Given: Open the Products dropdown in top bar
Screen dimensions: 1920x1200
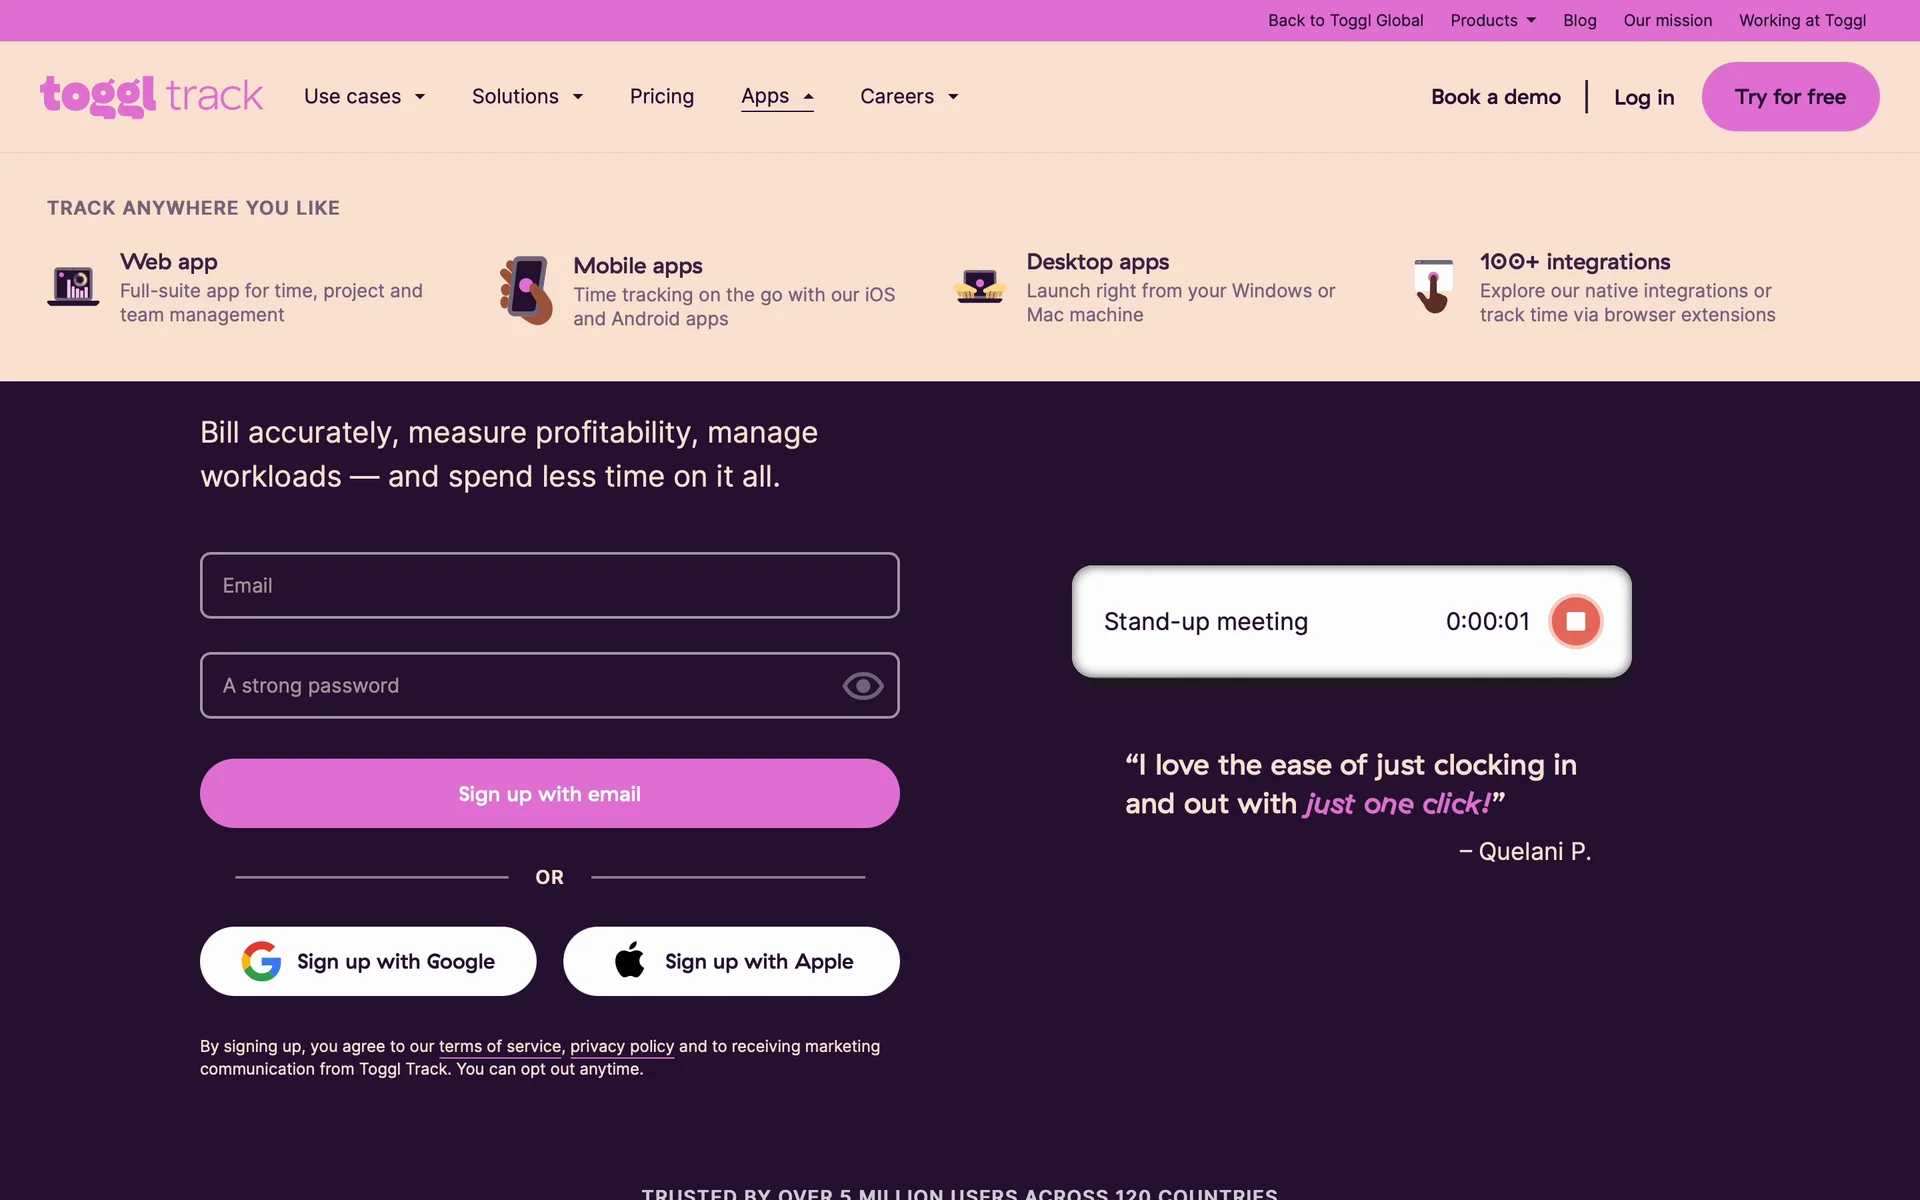Looking at the screenshot, I should click(1493, 20).
